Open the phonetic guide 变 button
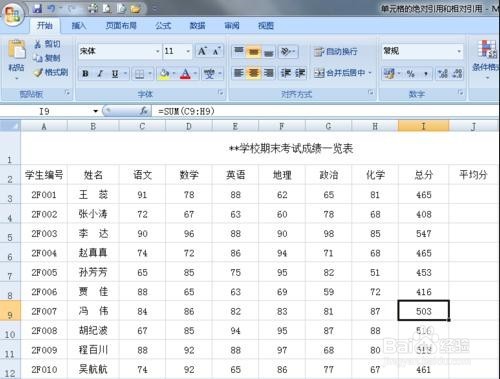 [209, 74]
